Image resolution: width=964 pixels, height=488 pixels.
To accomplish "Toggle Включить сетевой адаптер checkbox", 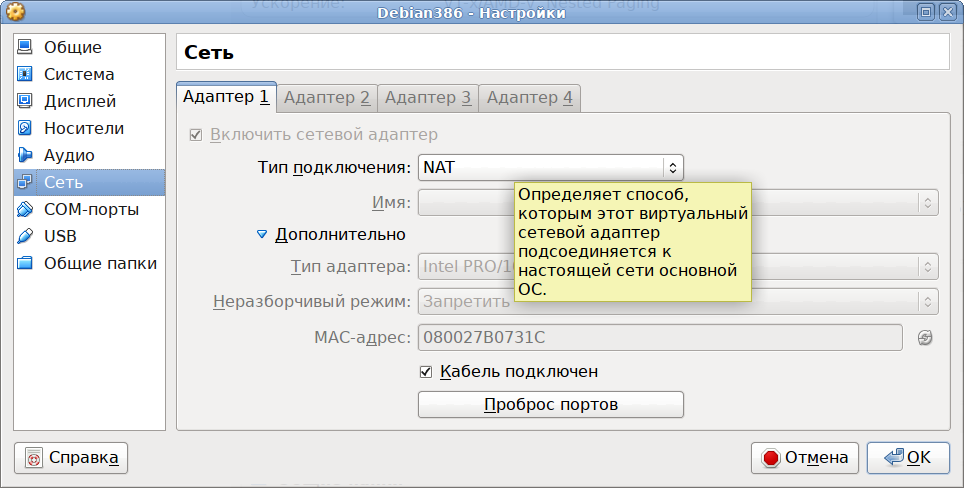I will click(196, 134).
